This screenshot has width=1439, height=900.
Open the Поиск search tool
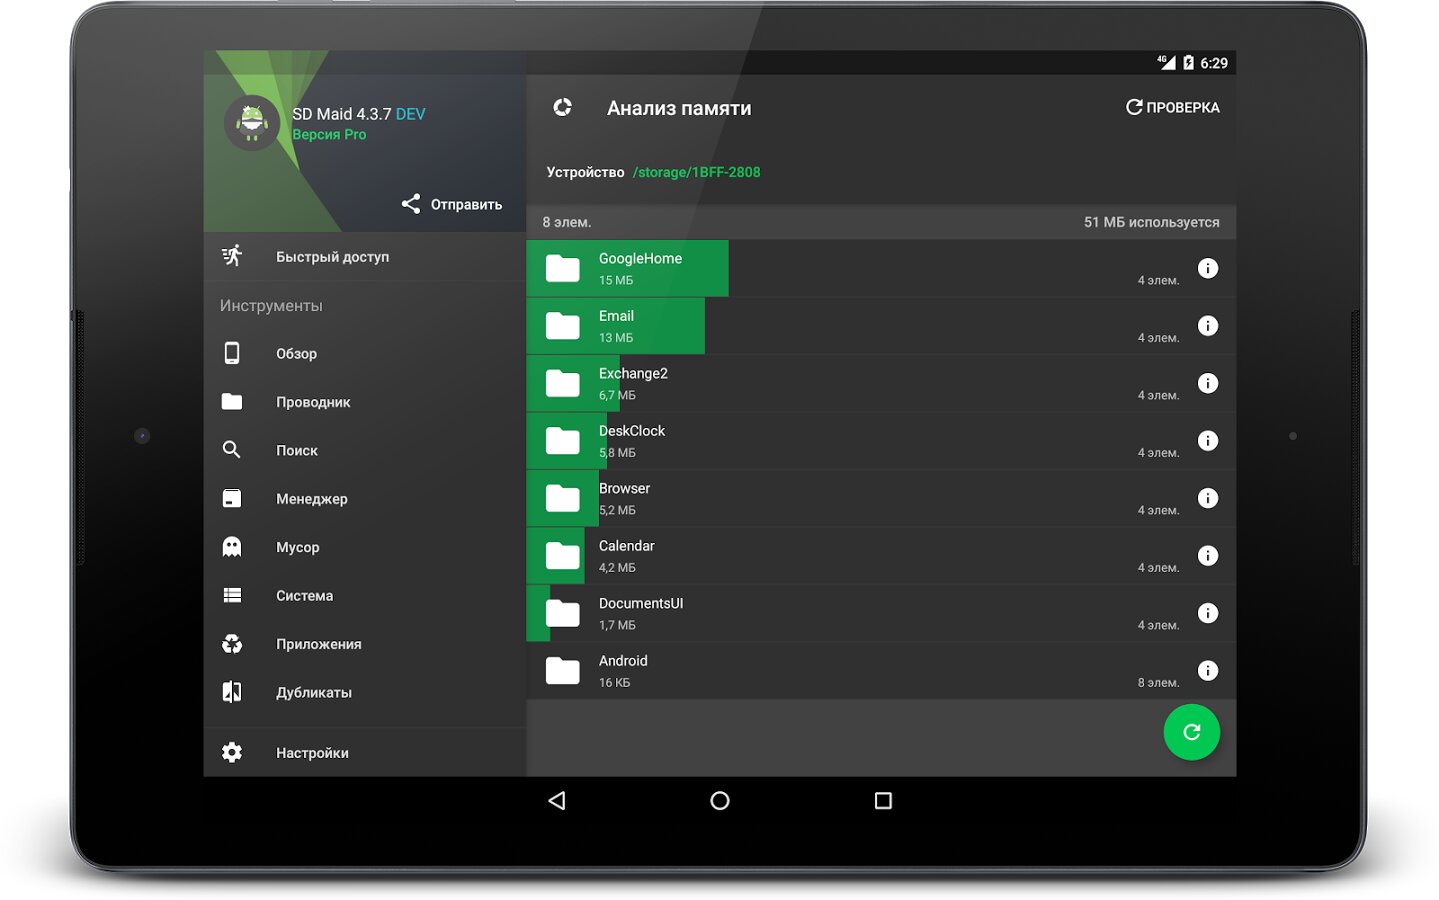pos(365,450)
